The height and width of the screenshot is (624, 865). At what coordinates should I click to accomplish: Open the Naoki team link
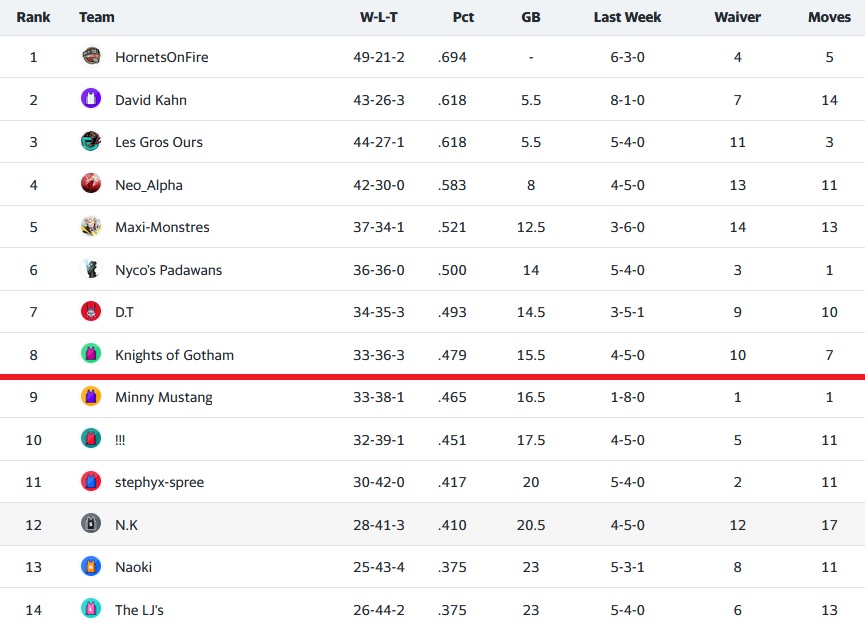point(134,567)
